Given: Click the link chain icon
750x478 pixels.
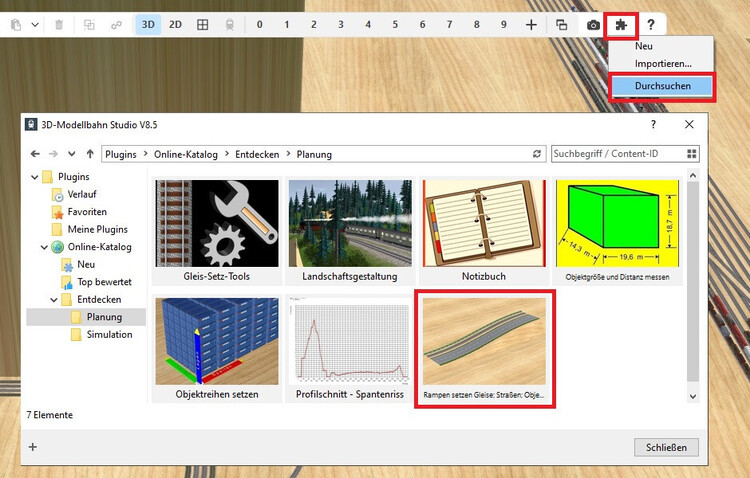Looking at the screenshot, I should click(116, 24).
